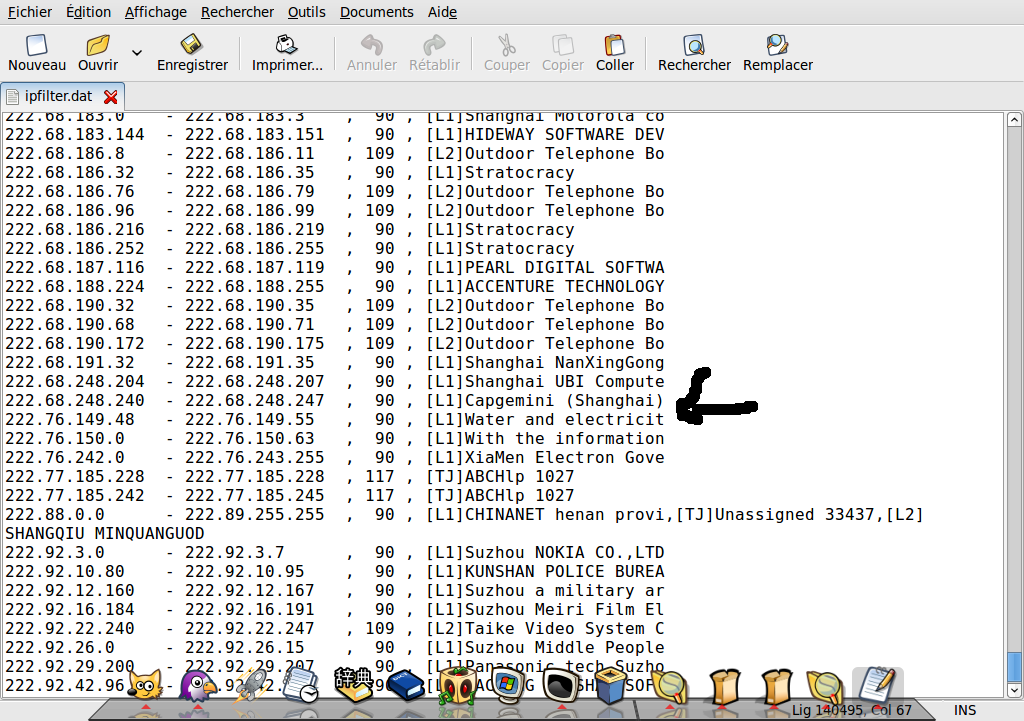Click the Copier toolbar icon
Image resolution: width=1024 pixels, height=721 pixels.
[x=563, y=45]
